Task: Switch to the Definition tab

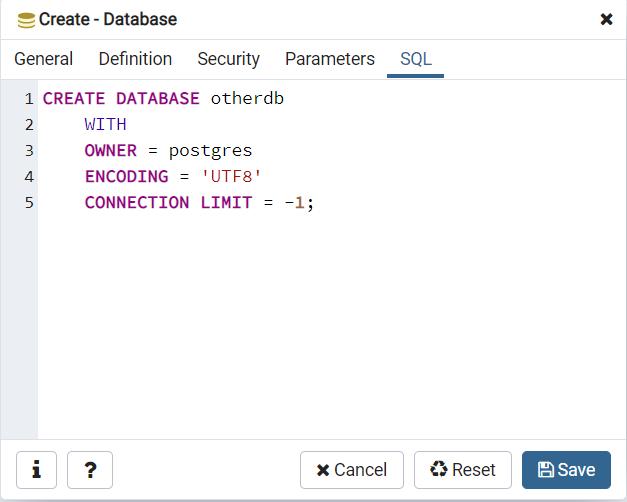Action: click(135, 59)
